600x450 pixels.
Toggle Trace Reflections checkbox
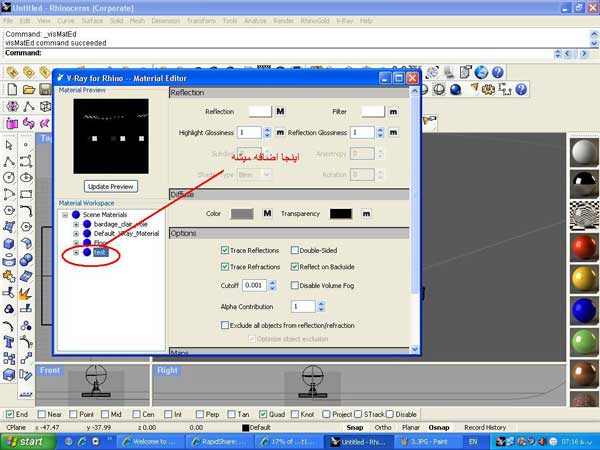(x=225, y=250)
